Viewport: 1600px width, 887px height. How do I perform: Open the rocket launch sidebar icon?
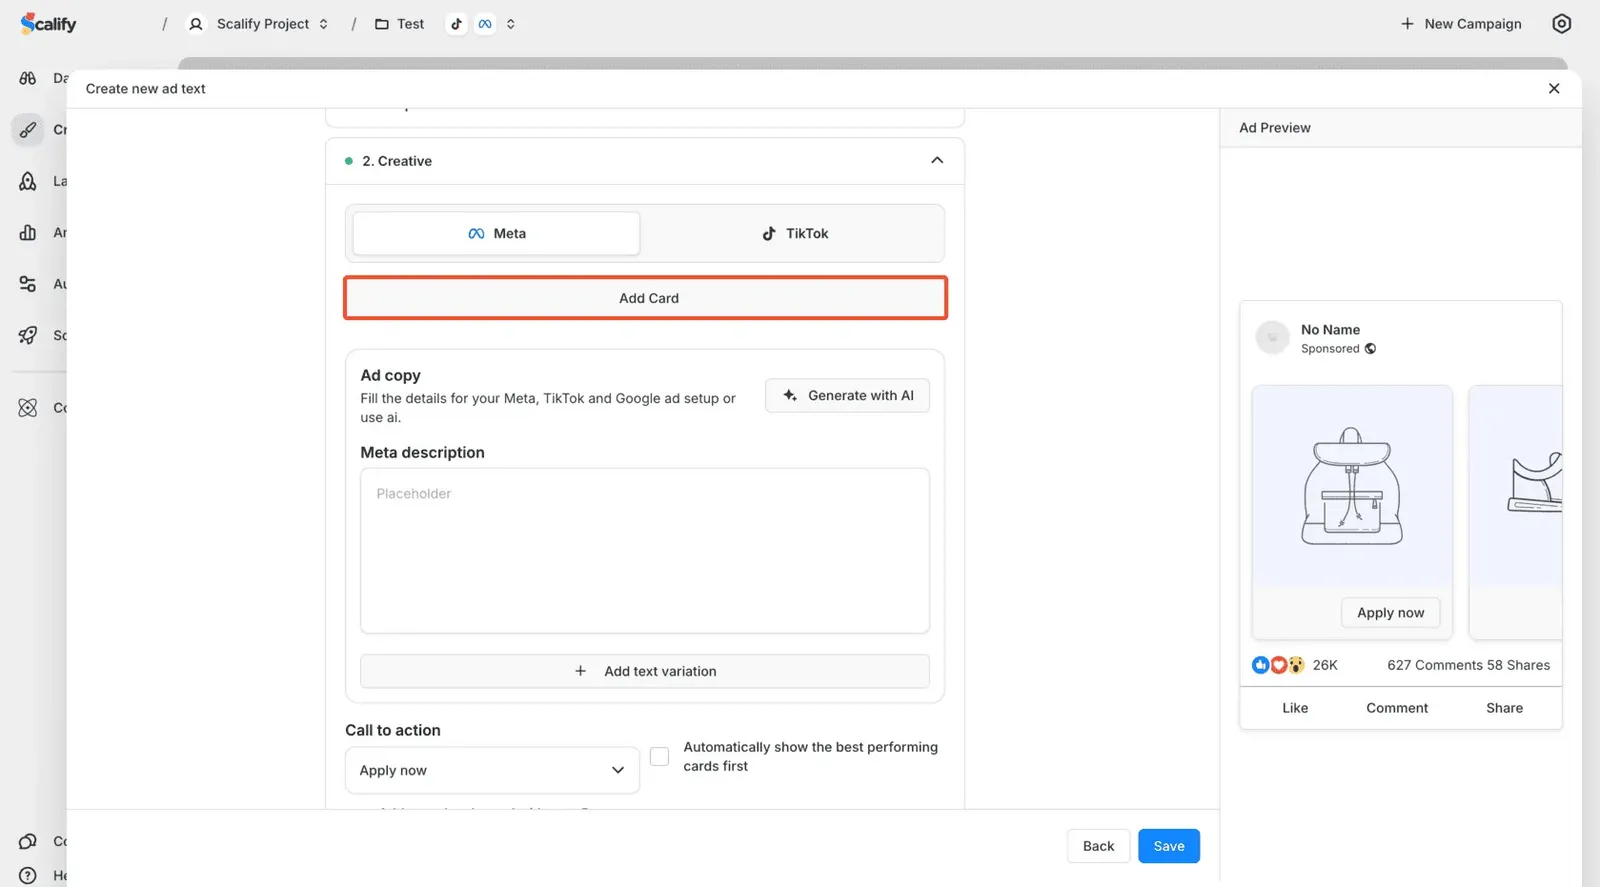point(28,181)
